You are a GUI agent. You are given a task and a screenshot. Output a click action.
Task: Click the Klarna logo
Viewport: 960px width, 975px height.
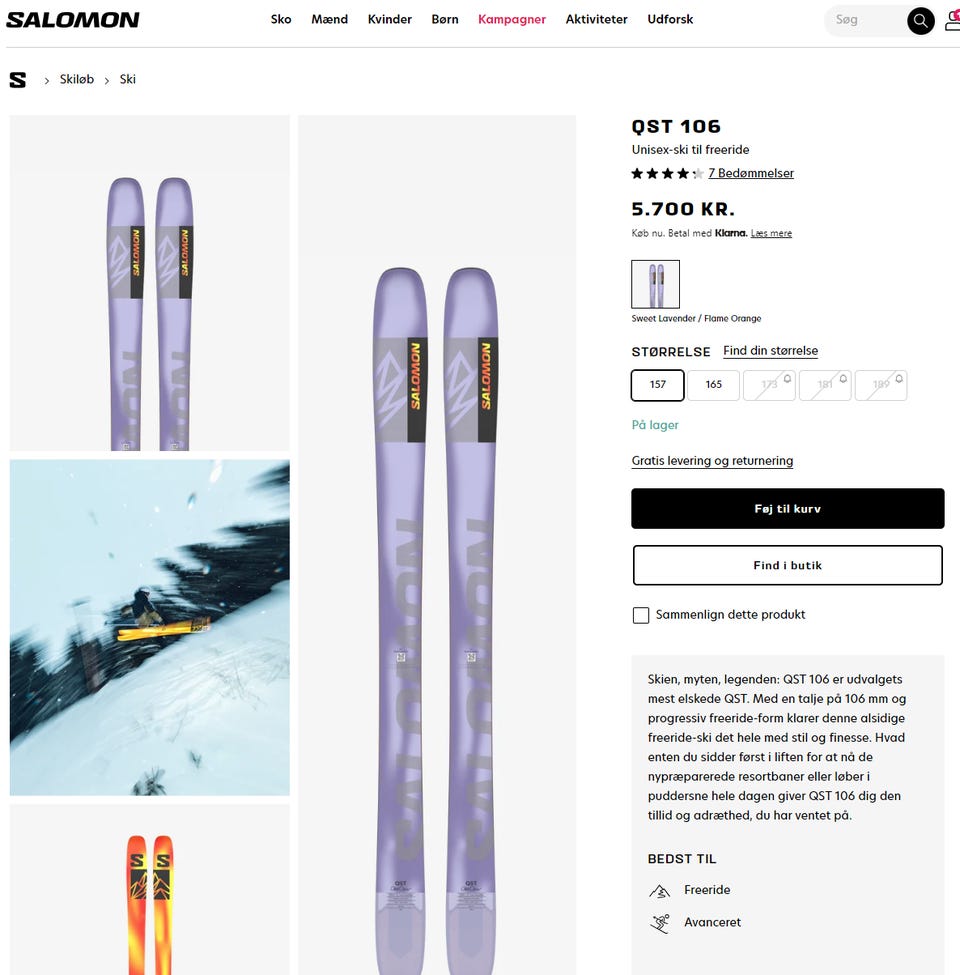(x=730, y=233)
